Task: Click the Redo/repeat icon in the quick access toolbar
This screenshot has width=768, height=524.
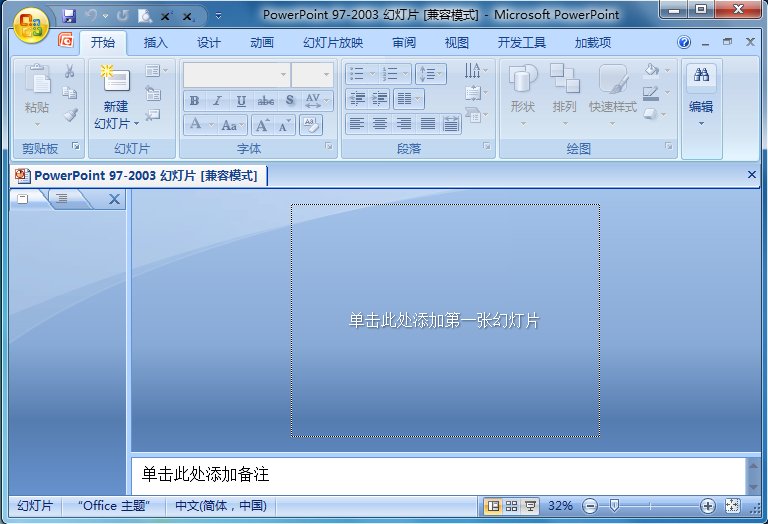Action: click(x=122, y=16)
